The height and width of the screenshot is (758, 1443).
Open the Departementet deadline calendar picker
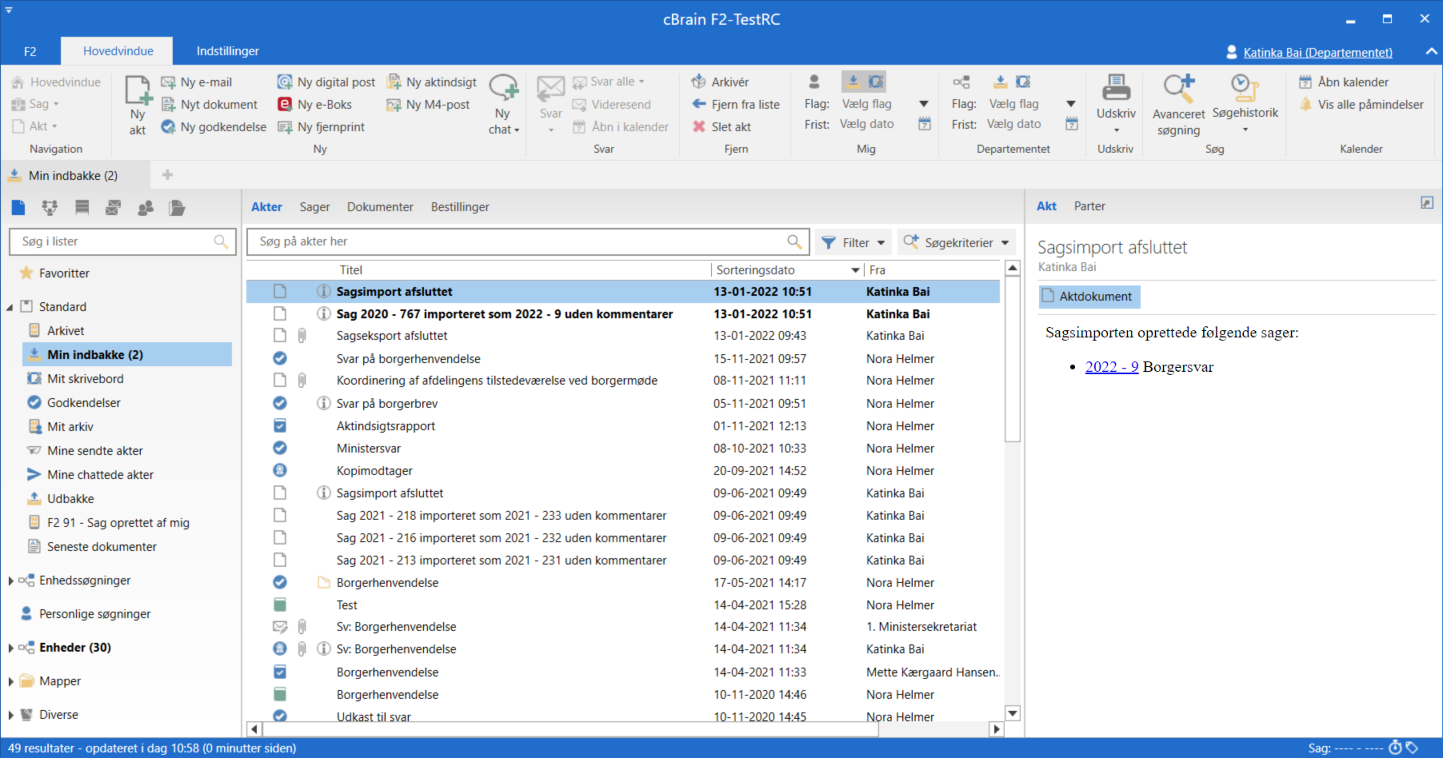pyautogui.click(x=1072, y=124)
